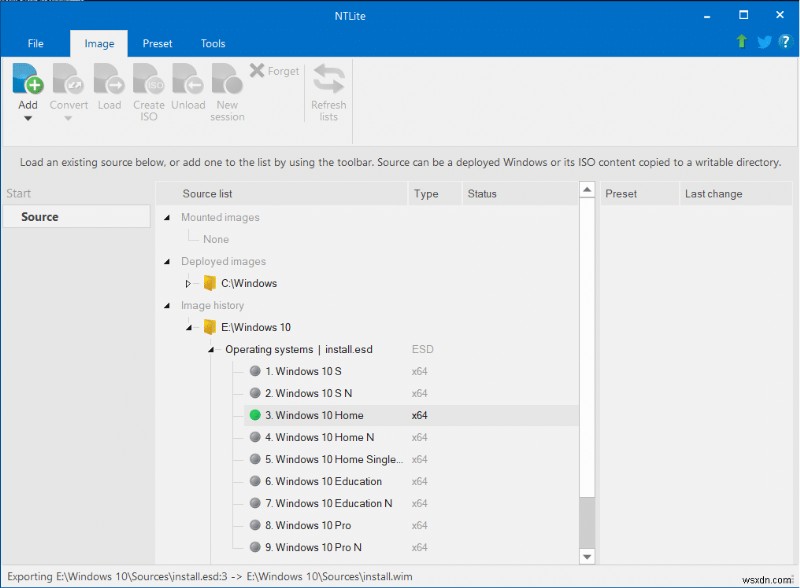Select the Source item in the Start pane
Viewport: 800px width, 588px height.
pyautogui.click(x=78, y=216)
